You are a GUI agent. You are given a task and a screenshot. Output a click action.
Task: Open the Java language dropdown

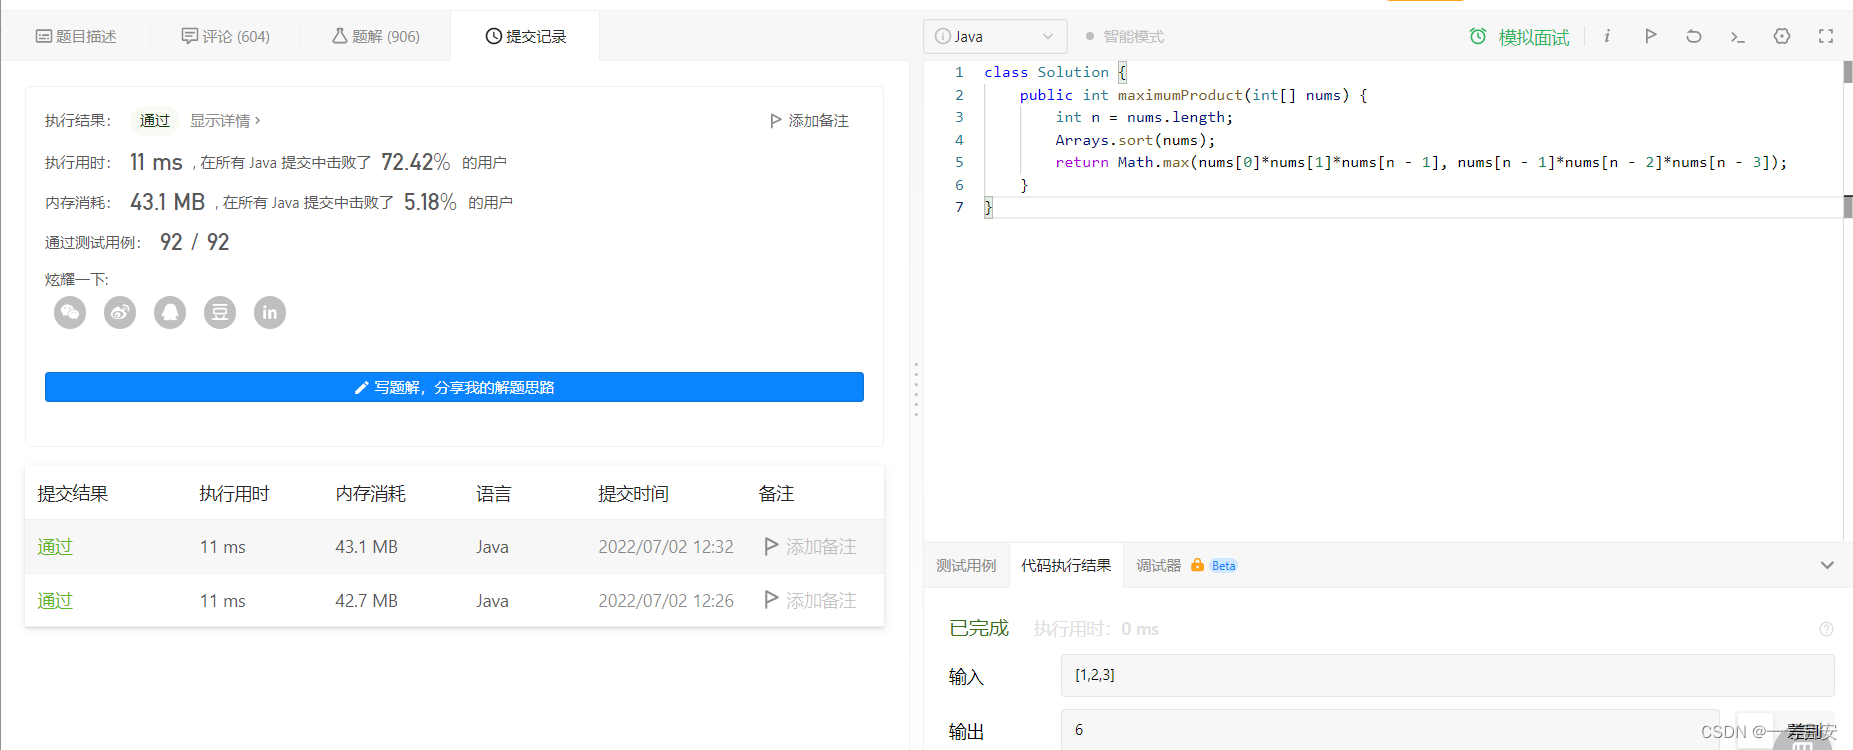(995, 36)
